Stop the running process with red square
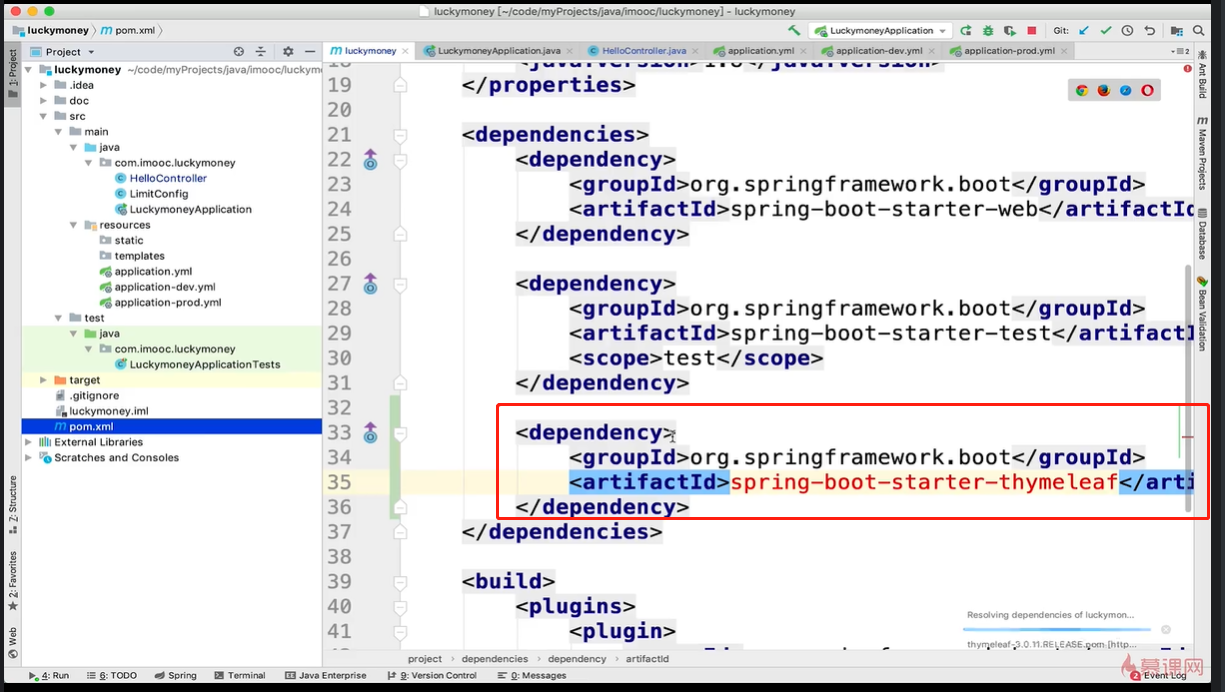1225x692 pixels. (x=1032, y=31)
